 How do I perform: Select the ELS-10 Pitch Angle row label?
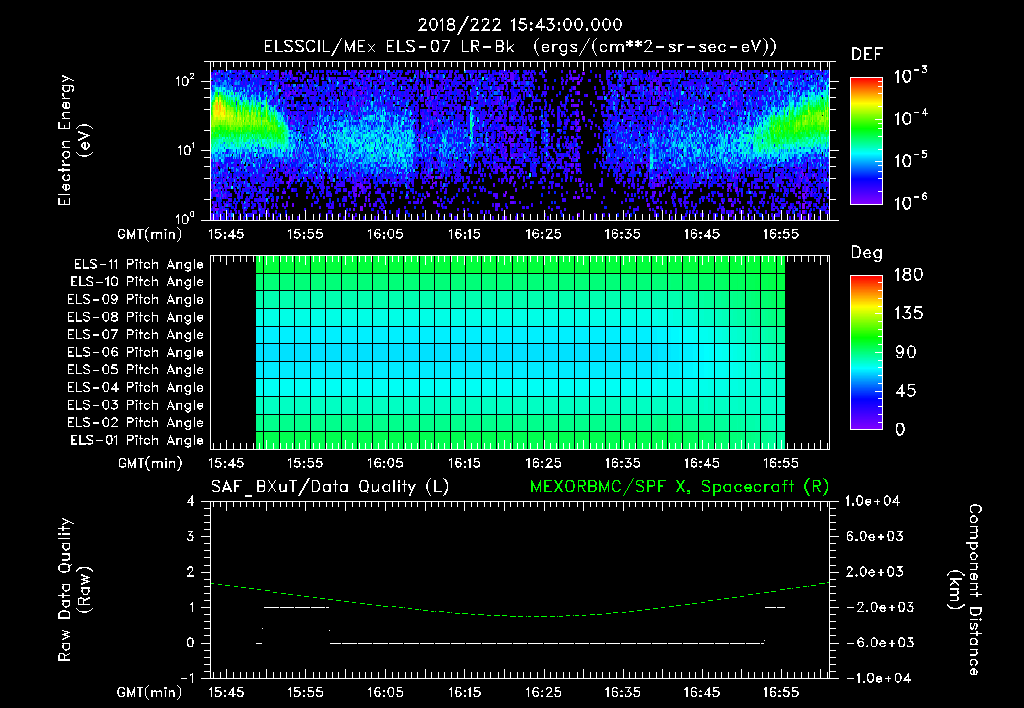point(137,282)
